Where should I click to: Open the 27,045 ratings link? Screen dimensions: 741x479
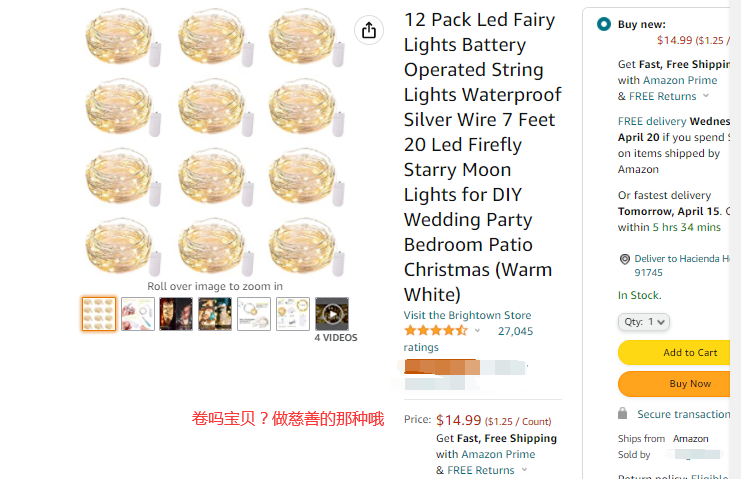click(514, 331)
